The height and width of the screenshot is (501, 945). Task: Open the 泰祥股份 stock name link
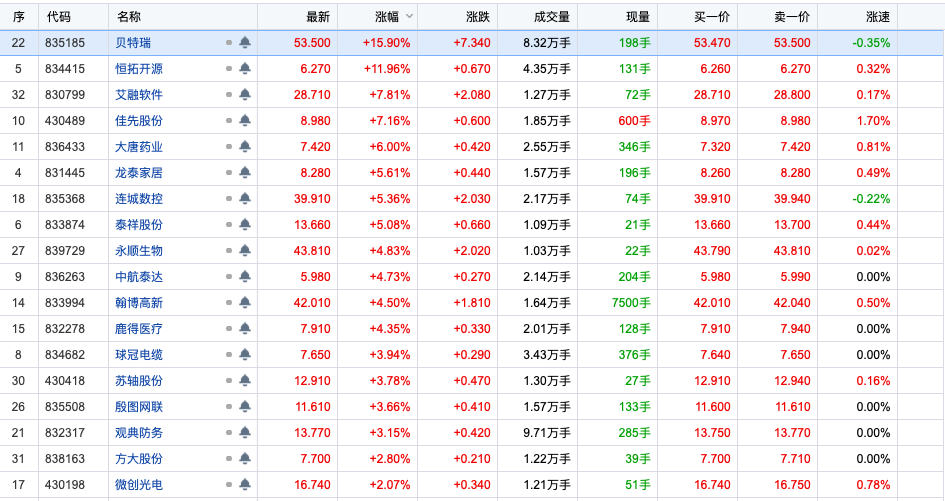(x=139, y=225)
